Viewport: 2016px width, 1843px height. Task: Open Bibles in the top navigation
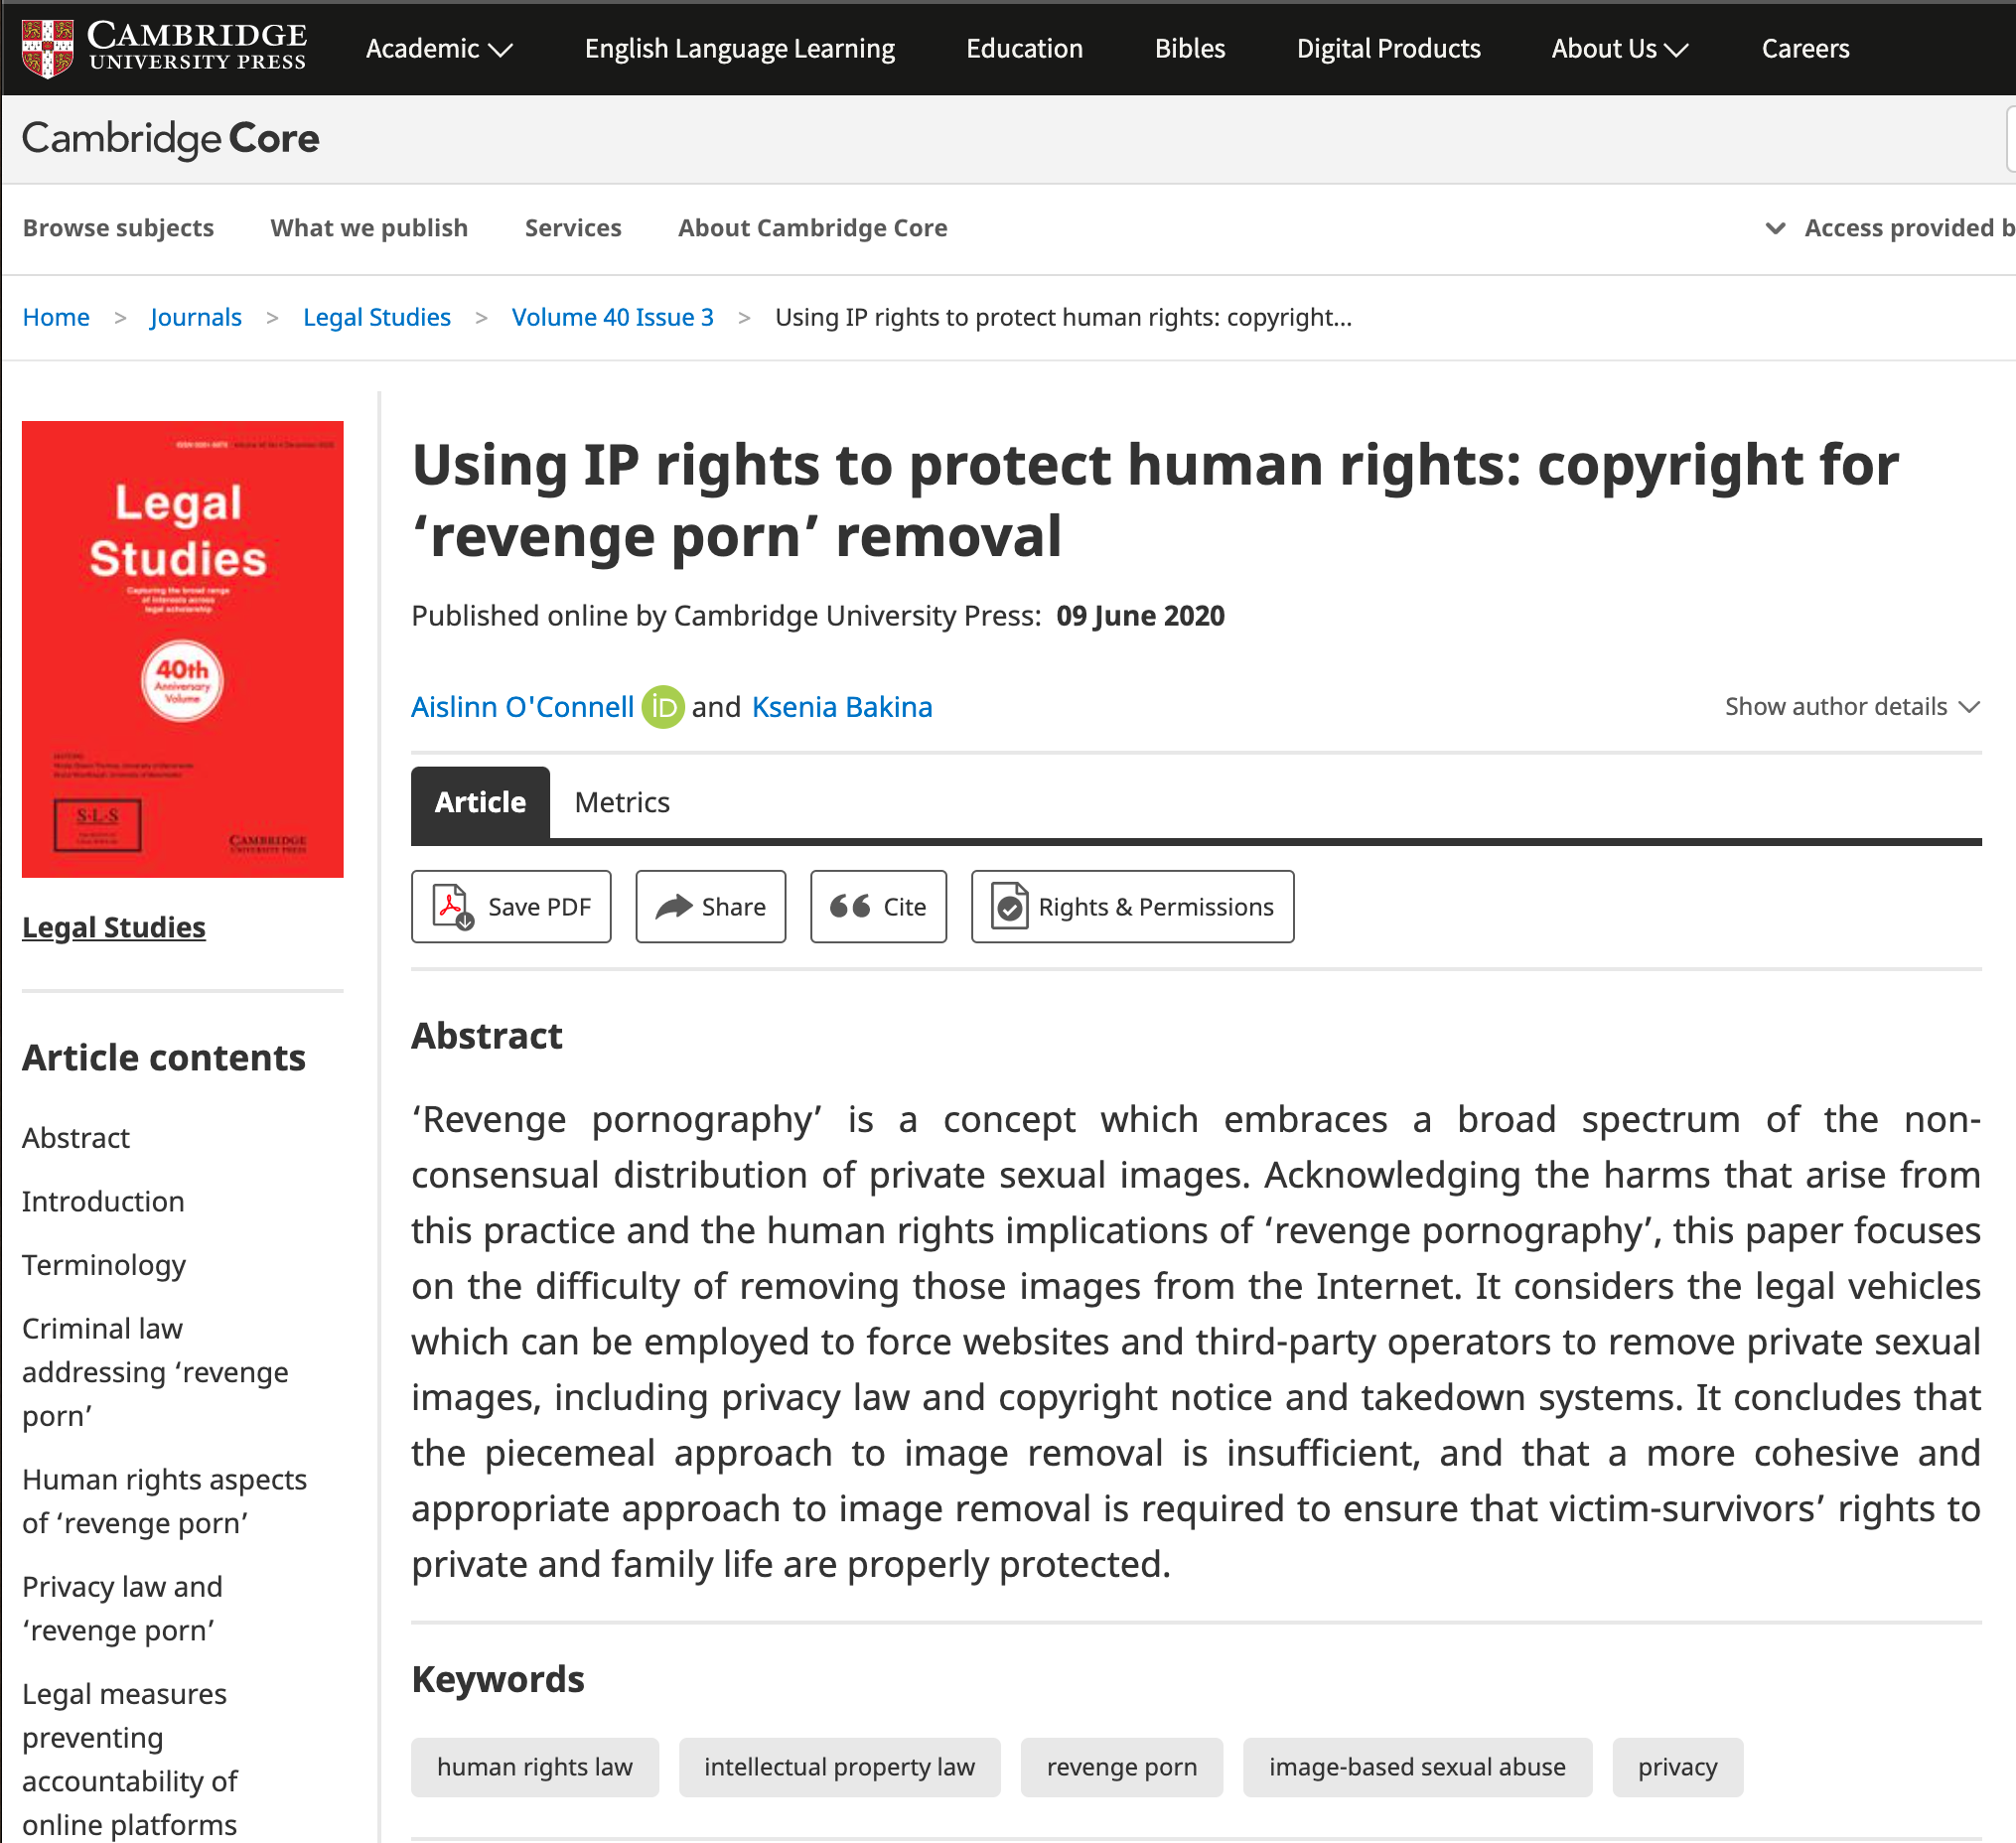point(1190,48)
